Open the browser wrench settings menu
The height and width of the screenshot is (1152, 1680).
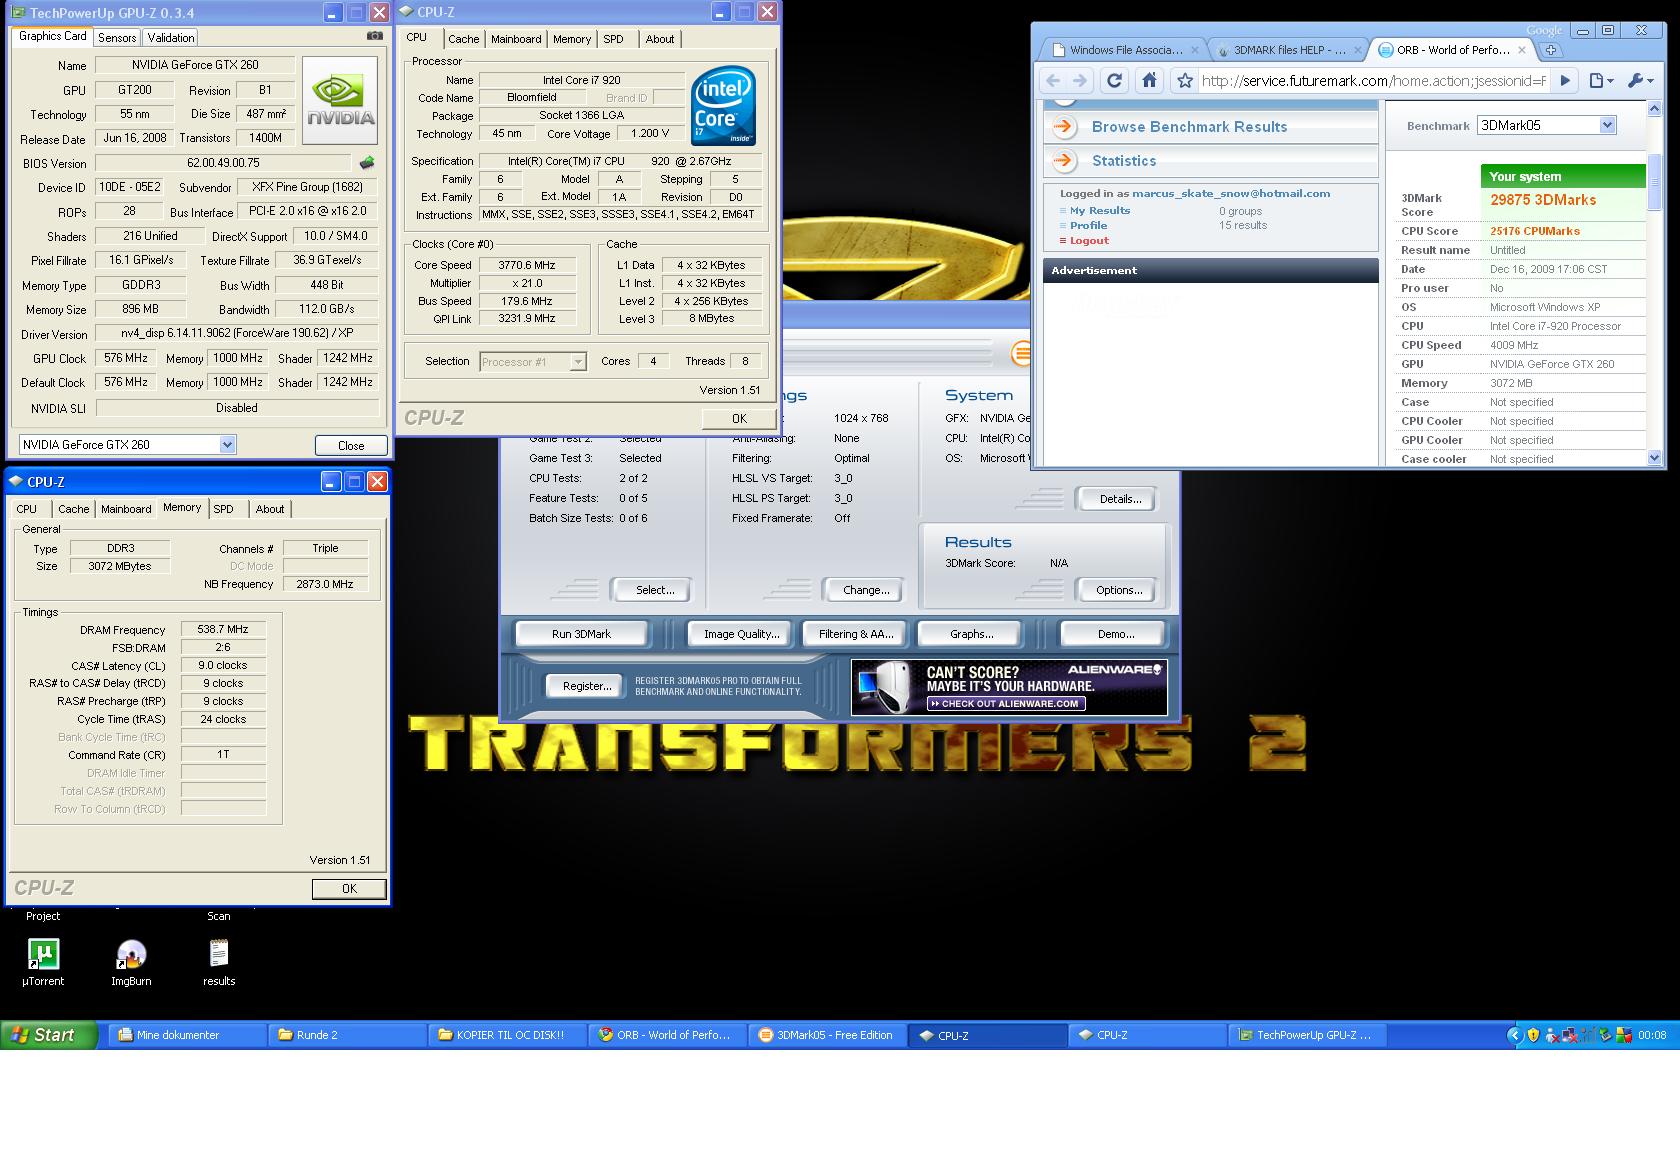(1640, 81)
